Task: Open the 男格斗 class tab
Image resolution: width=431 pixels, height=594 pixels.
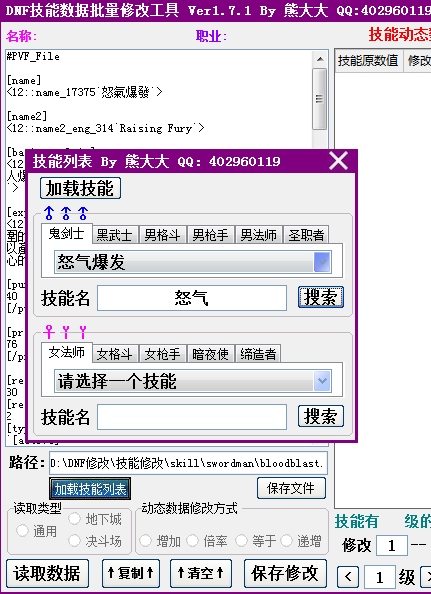Action: [162, 235]
